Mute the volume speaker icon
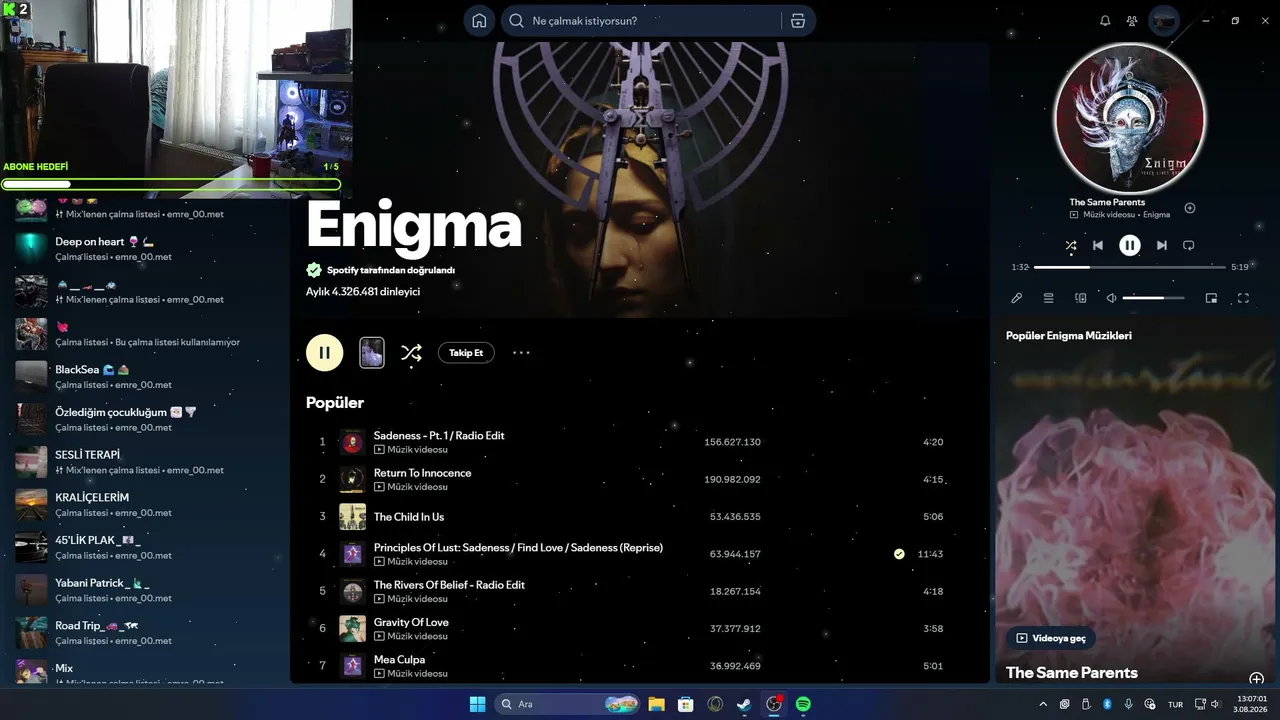 1111,298
